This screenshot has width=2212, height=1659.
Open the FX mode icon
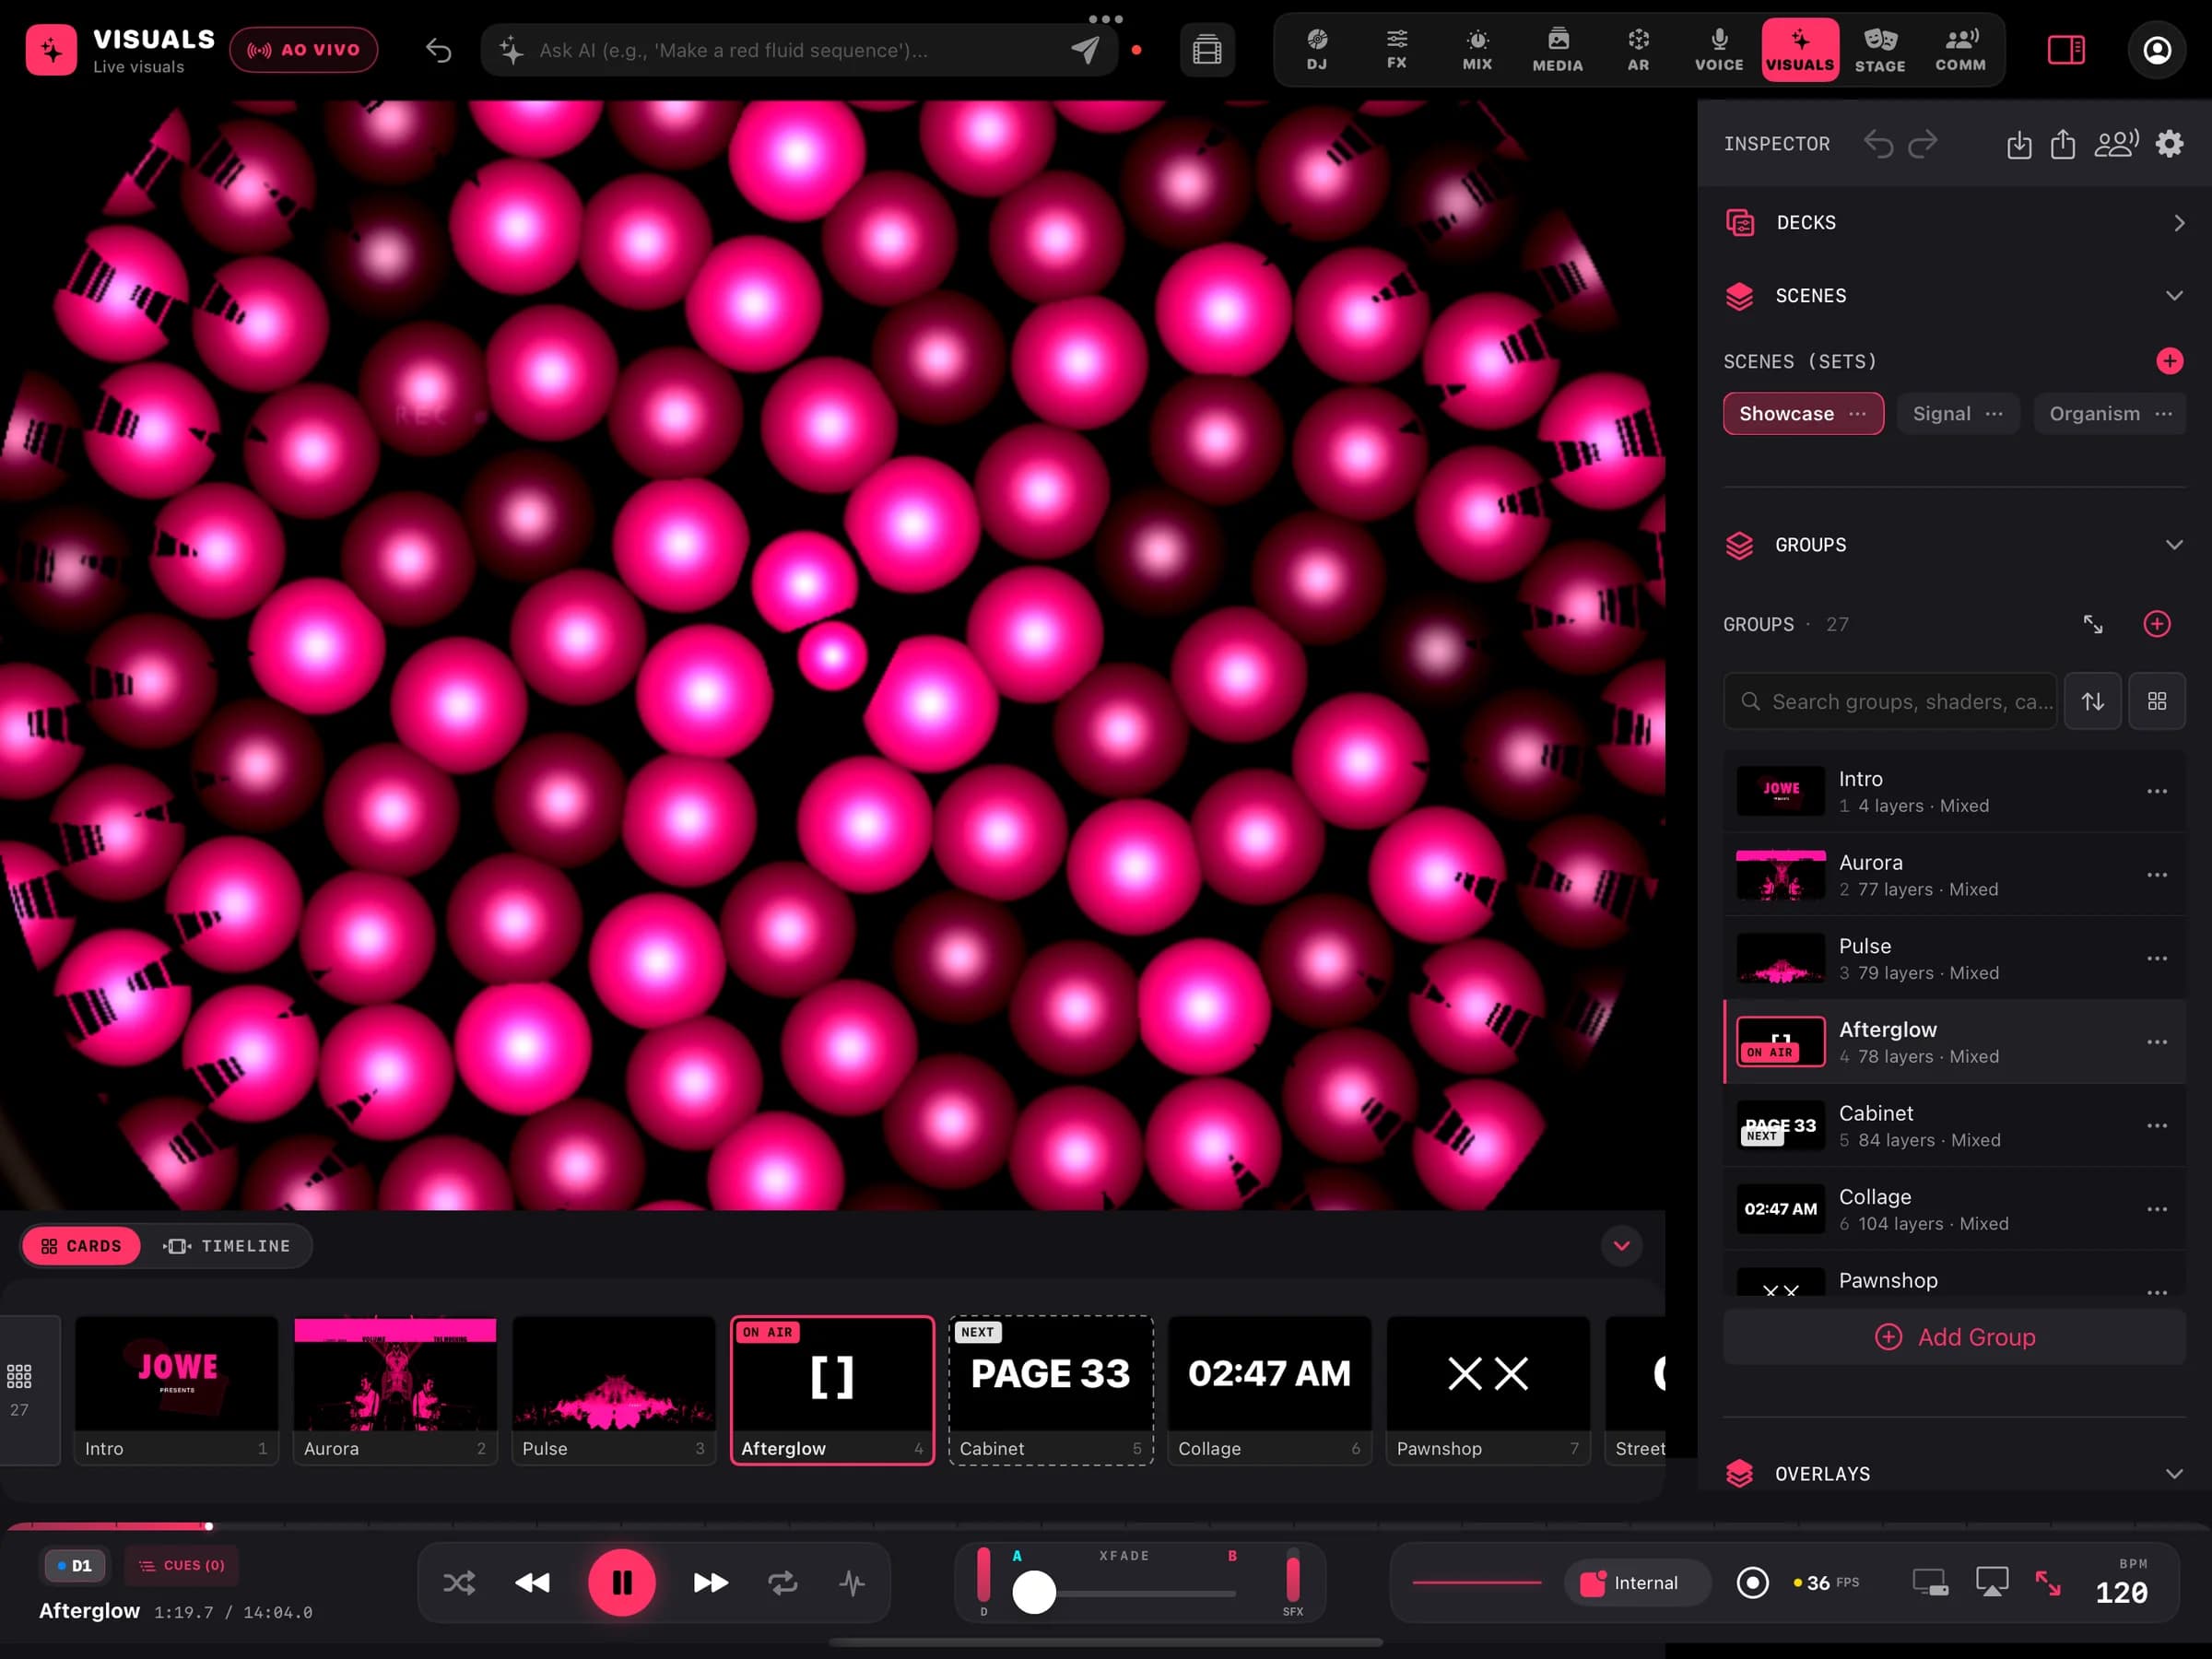point(1396,49)
